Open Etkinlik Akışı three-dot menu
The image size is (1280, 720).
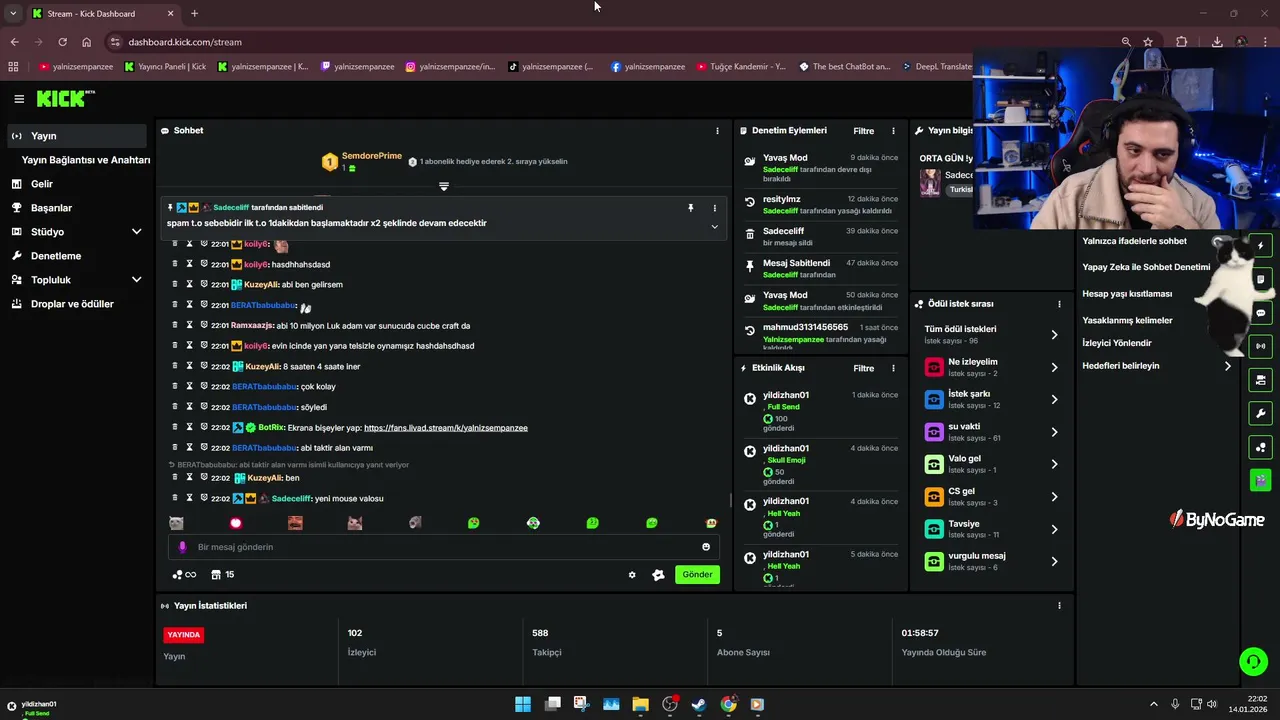click(x=893, y=368)
